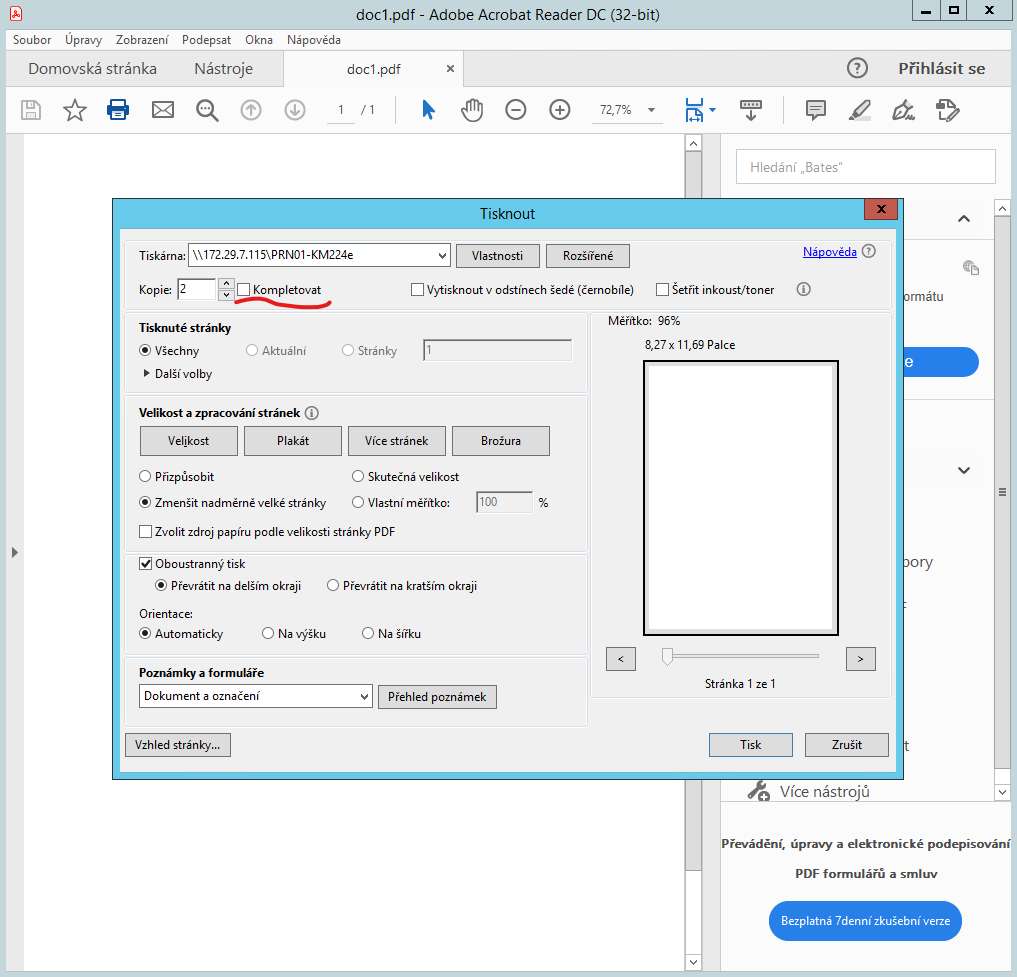The image size is (1017, 977).
Task: Expand right panel section with down chevron
Action: tap(964, 470)
